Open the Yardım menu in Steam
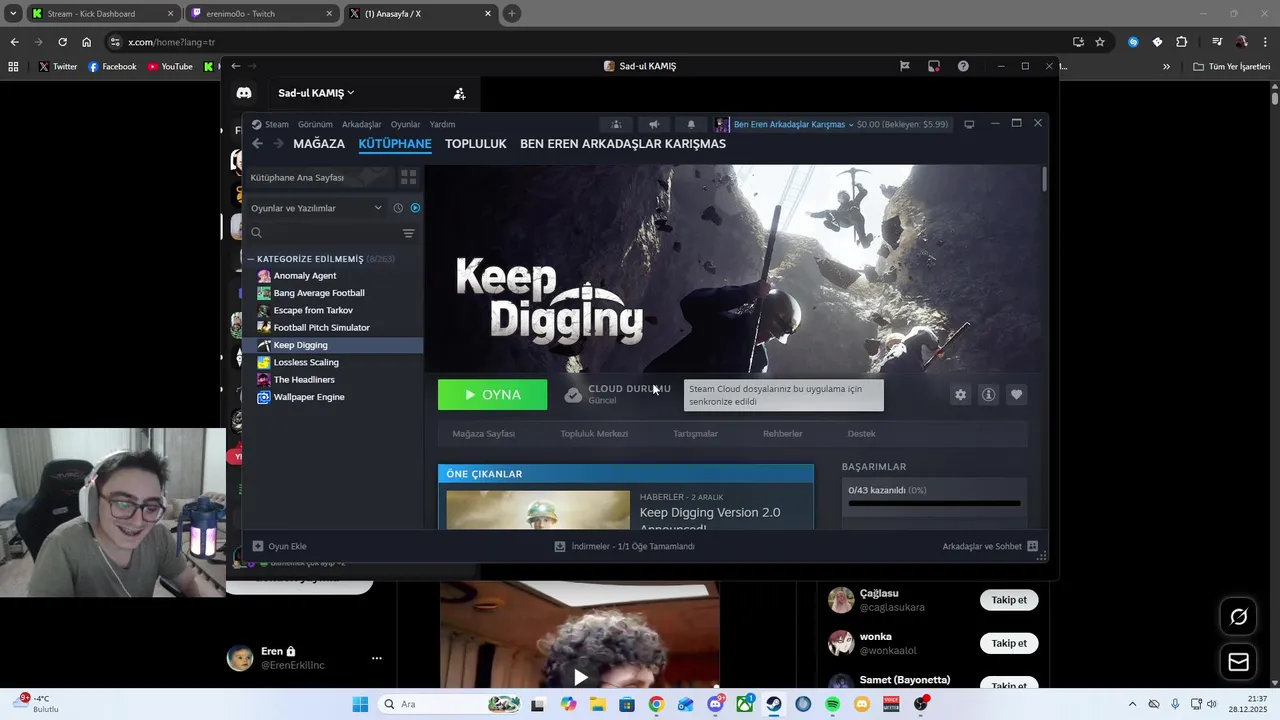 pos(442,125)
